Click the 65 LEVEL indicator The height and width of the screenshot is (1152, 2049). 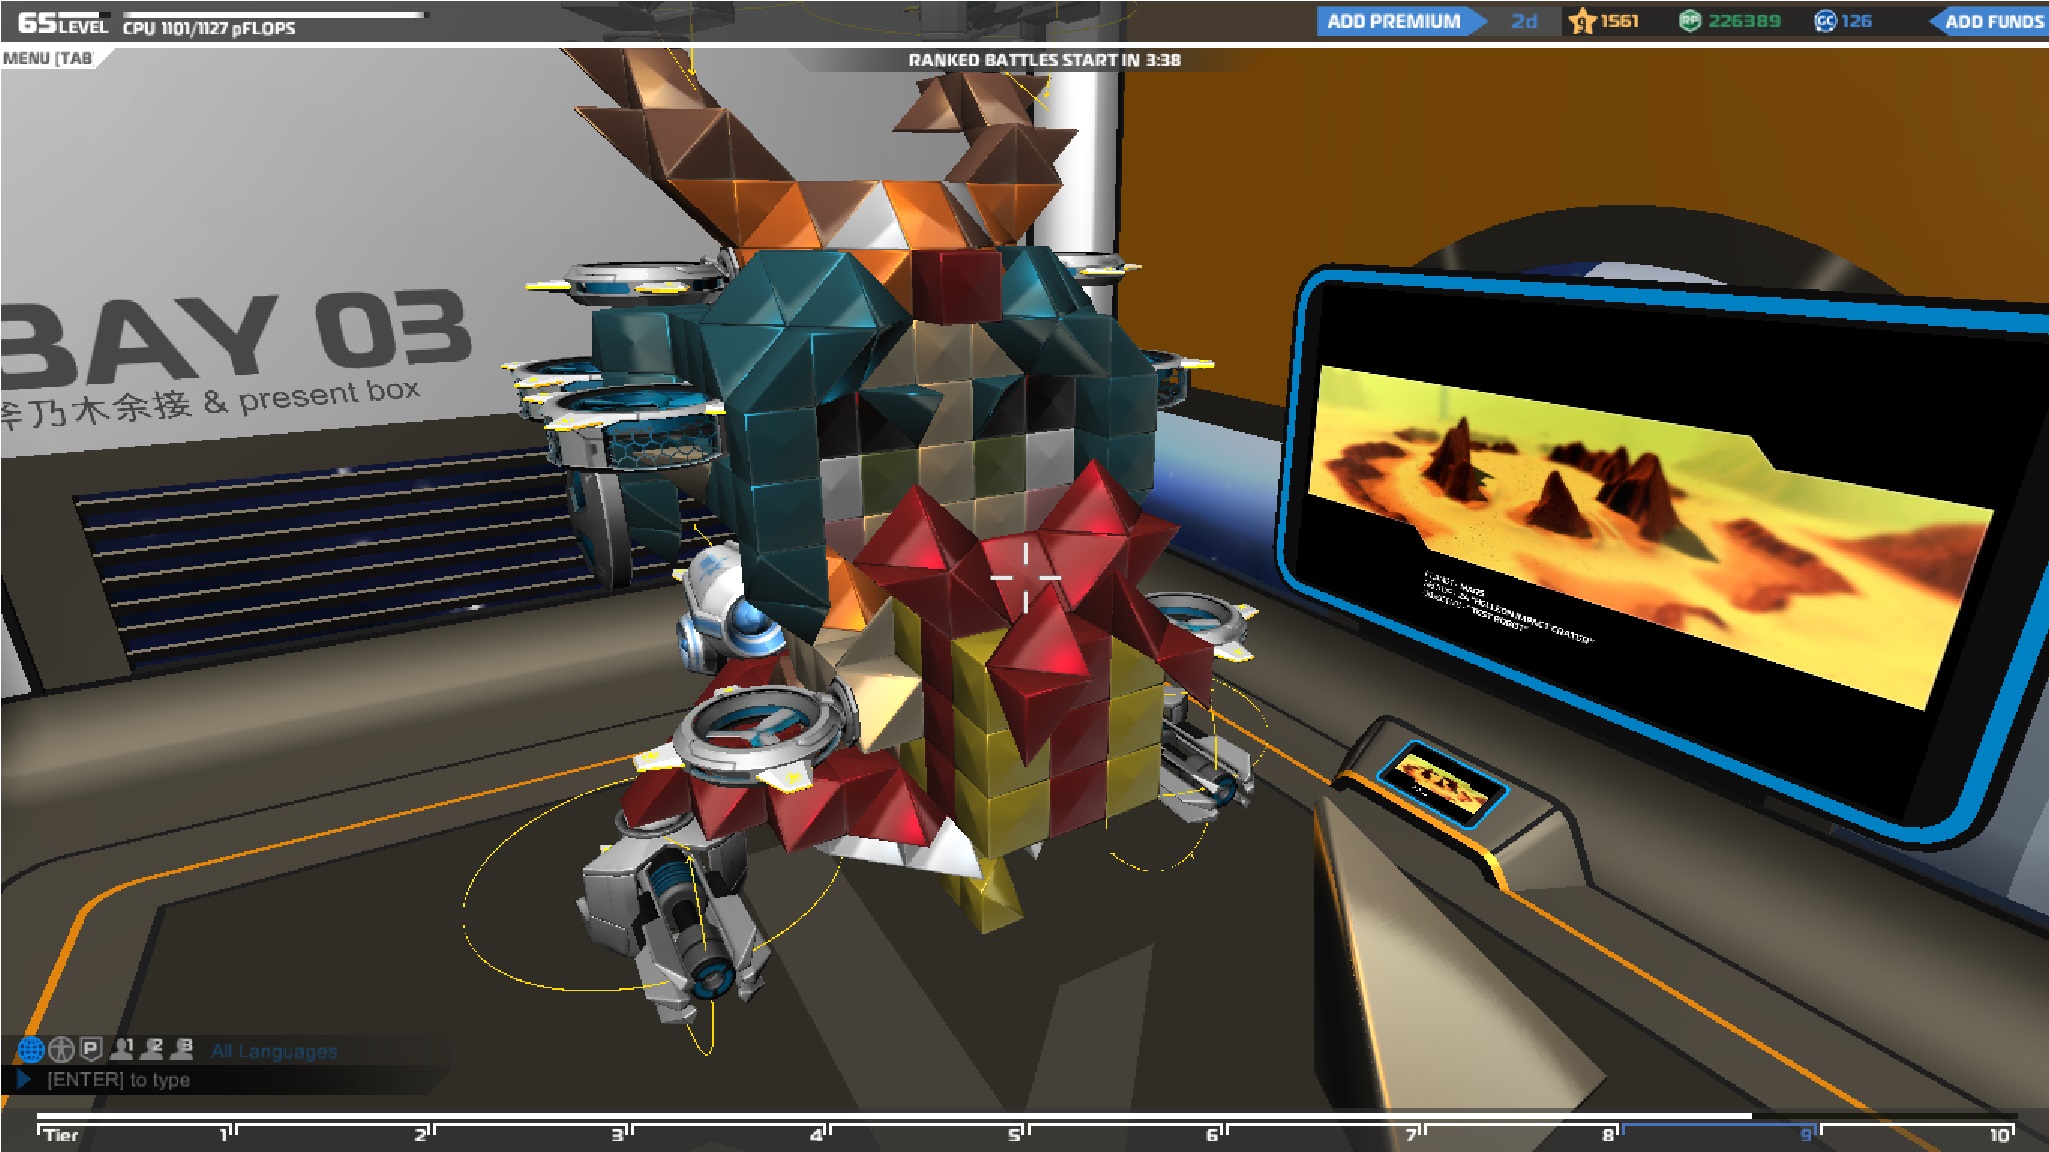point(62,24)
